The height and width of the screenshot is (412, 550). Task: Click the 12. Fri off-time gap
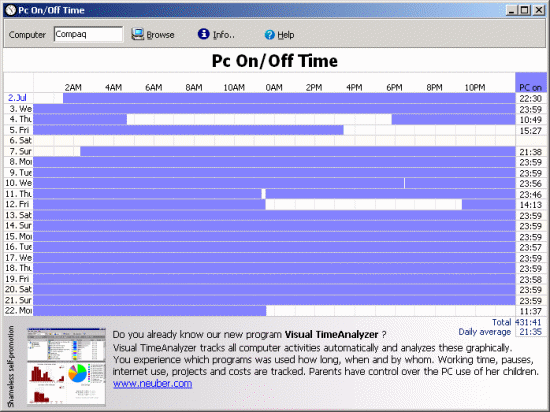(364, 204)
